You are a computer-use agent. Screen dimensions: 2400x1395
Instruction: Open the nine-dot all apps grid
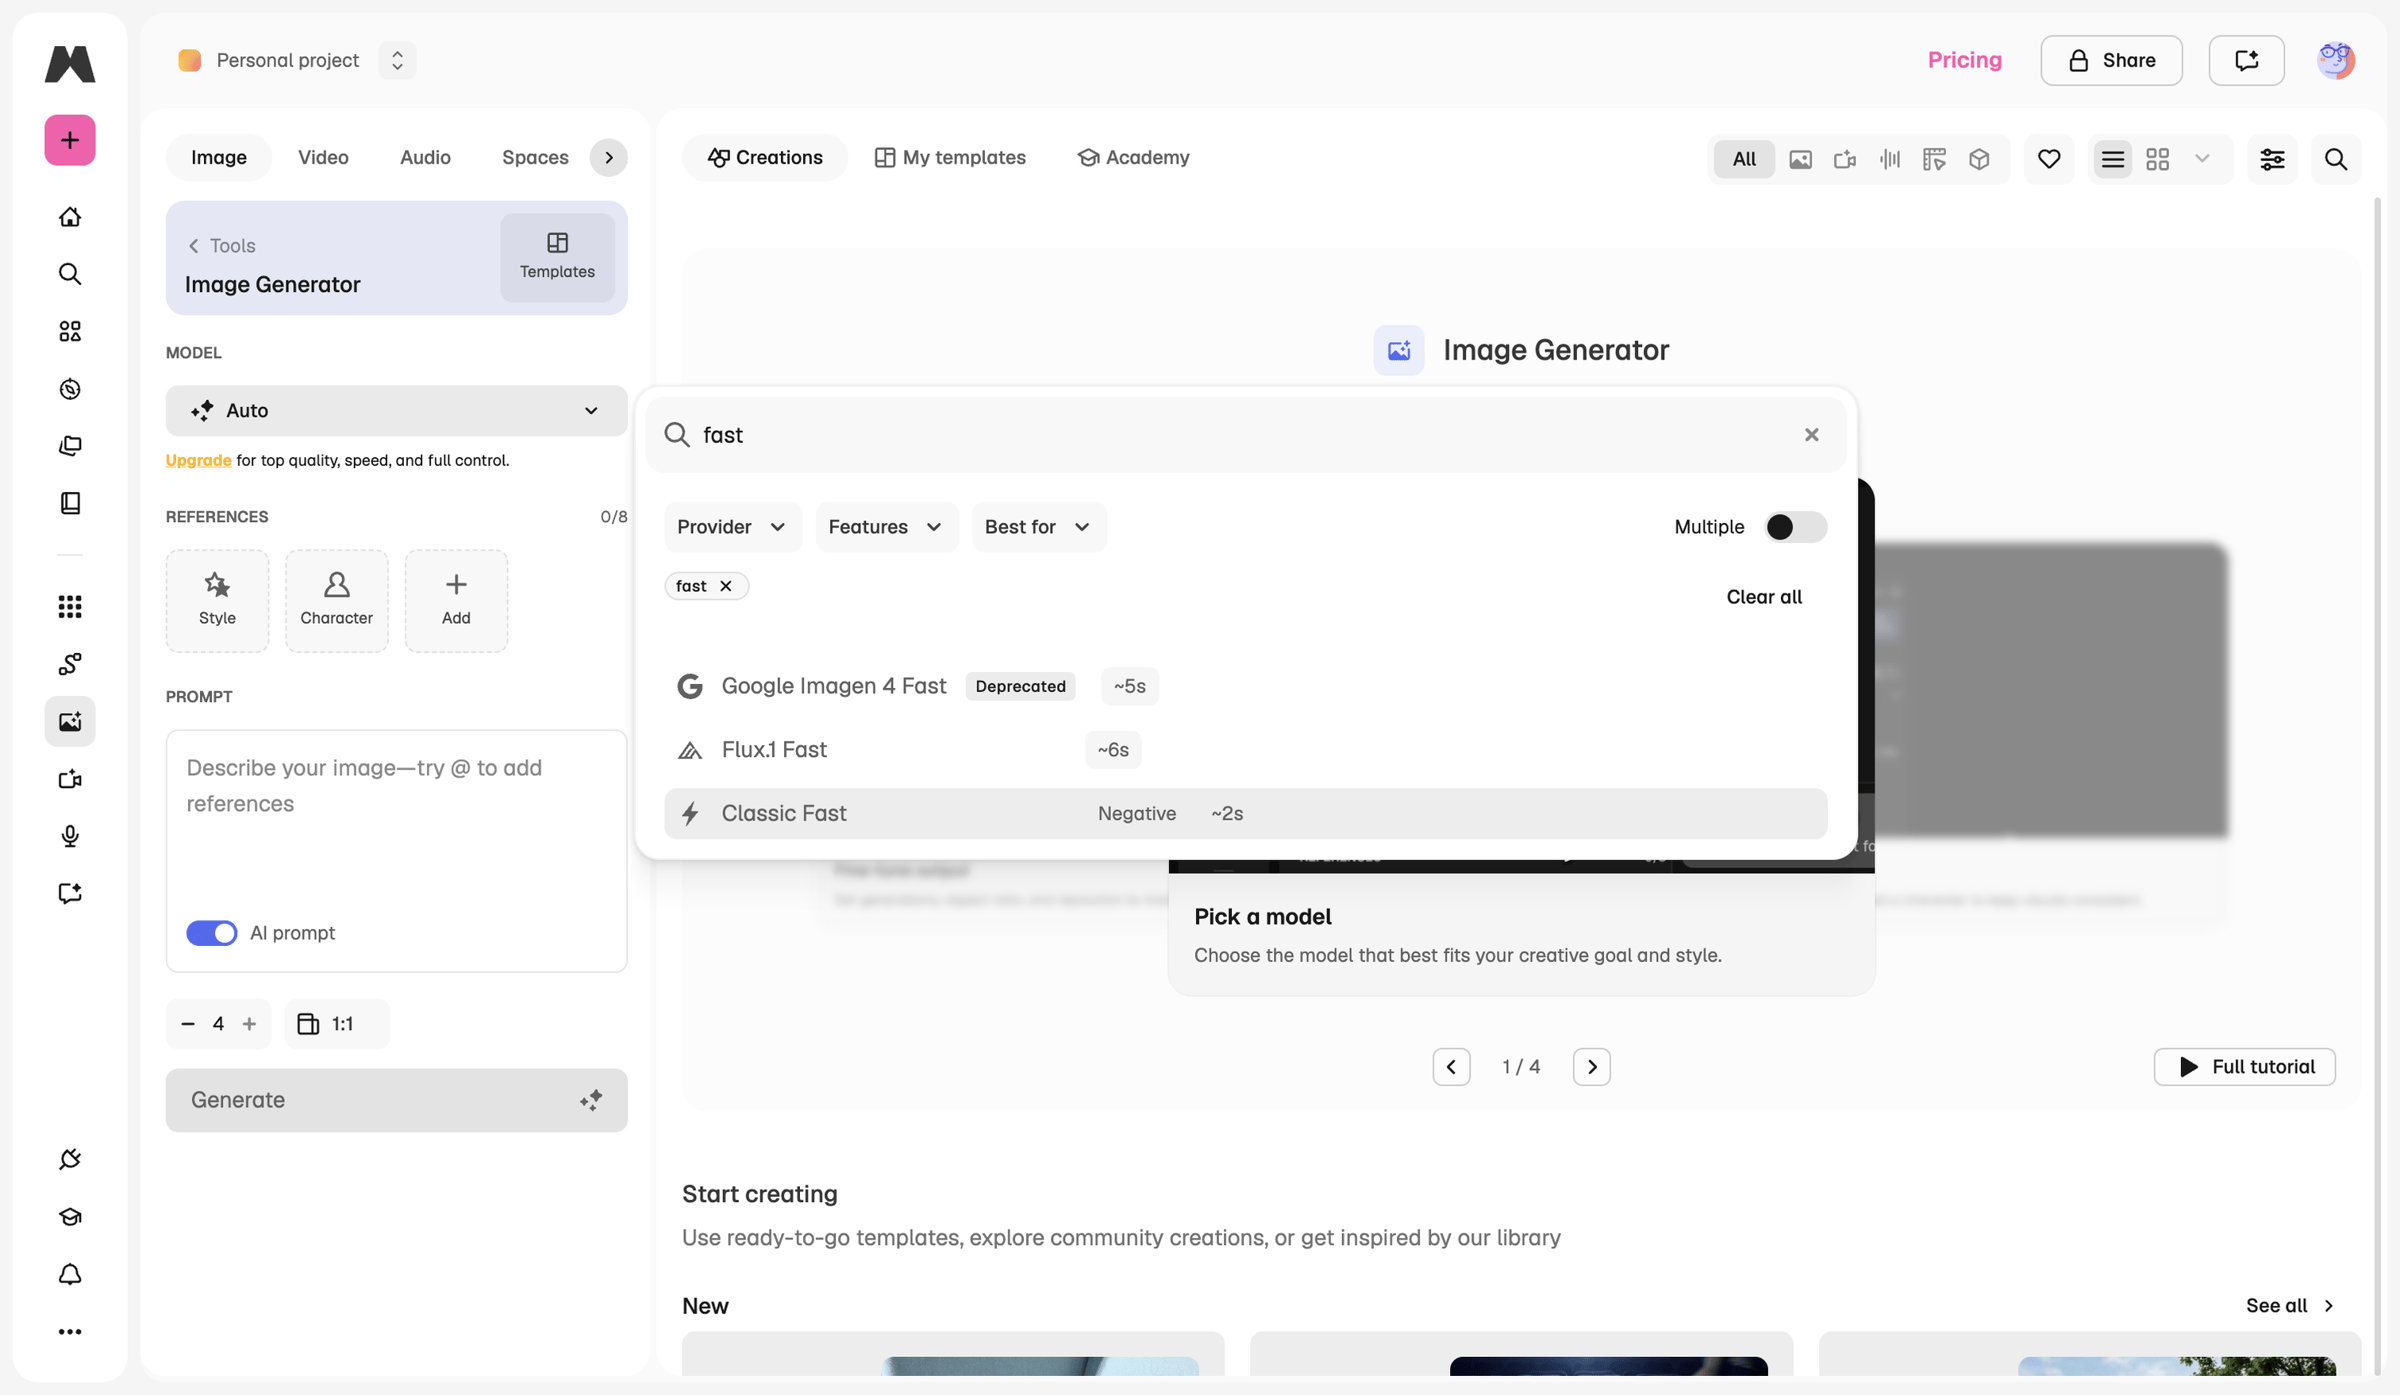point(70,606)
